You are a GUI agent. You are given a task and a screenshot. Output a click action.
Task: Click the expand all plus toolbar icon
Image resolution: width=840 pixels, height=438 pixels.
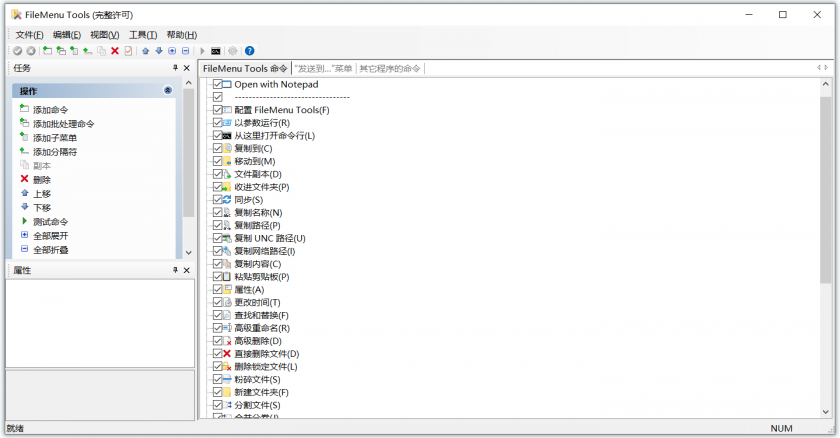pyautogui.click(x=172, y=50)
